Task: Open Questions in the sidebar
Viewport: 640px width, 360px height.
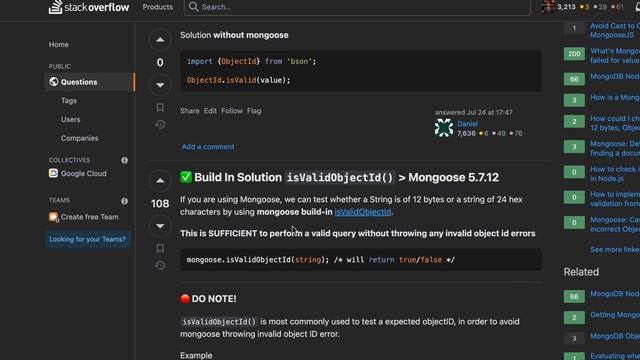Action: 89,82
